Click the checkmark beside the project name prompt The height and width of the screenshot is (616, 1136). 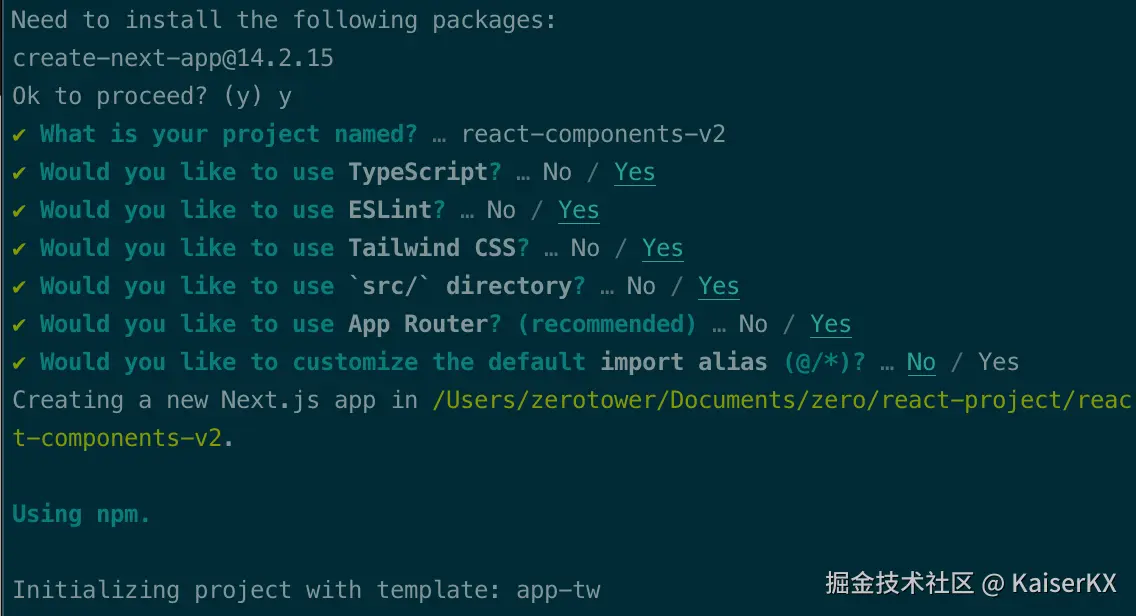19,135
